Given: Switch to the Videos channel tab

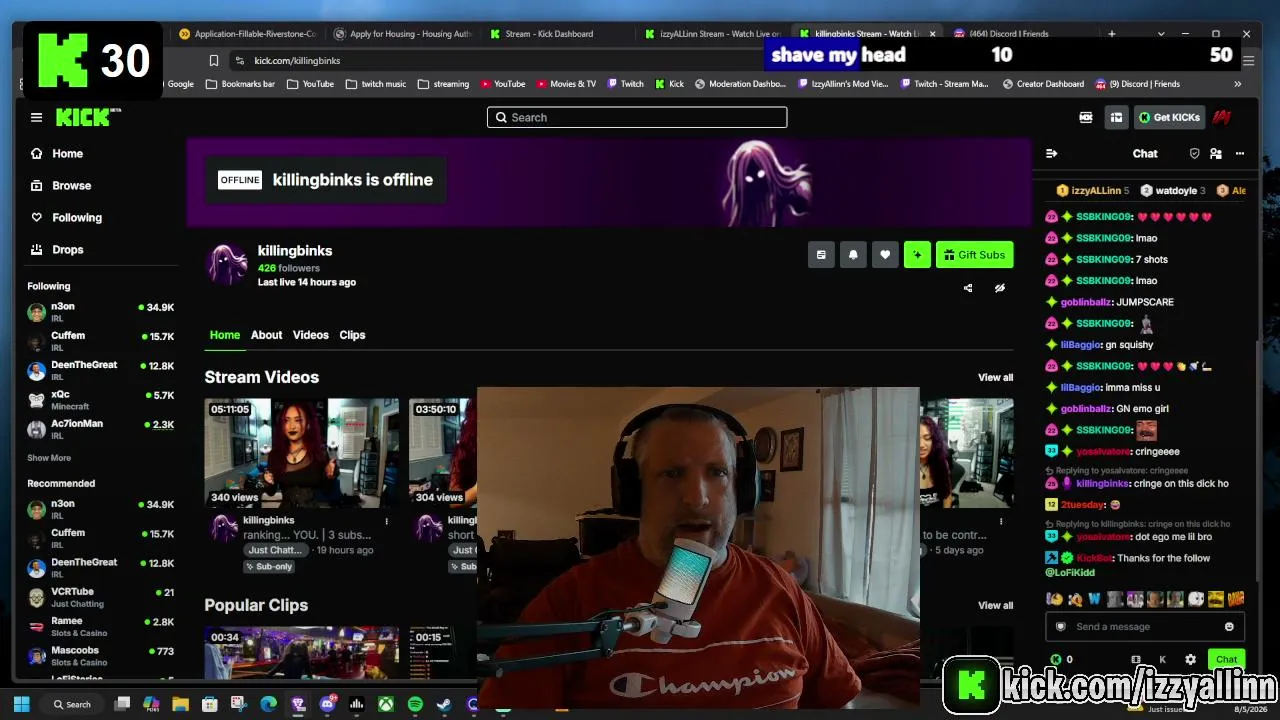Looking at the screenshot, I should click(x=311, y=335).
